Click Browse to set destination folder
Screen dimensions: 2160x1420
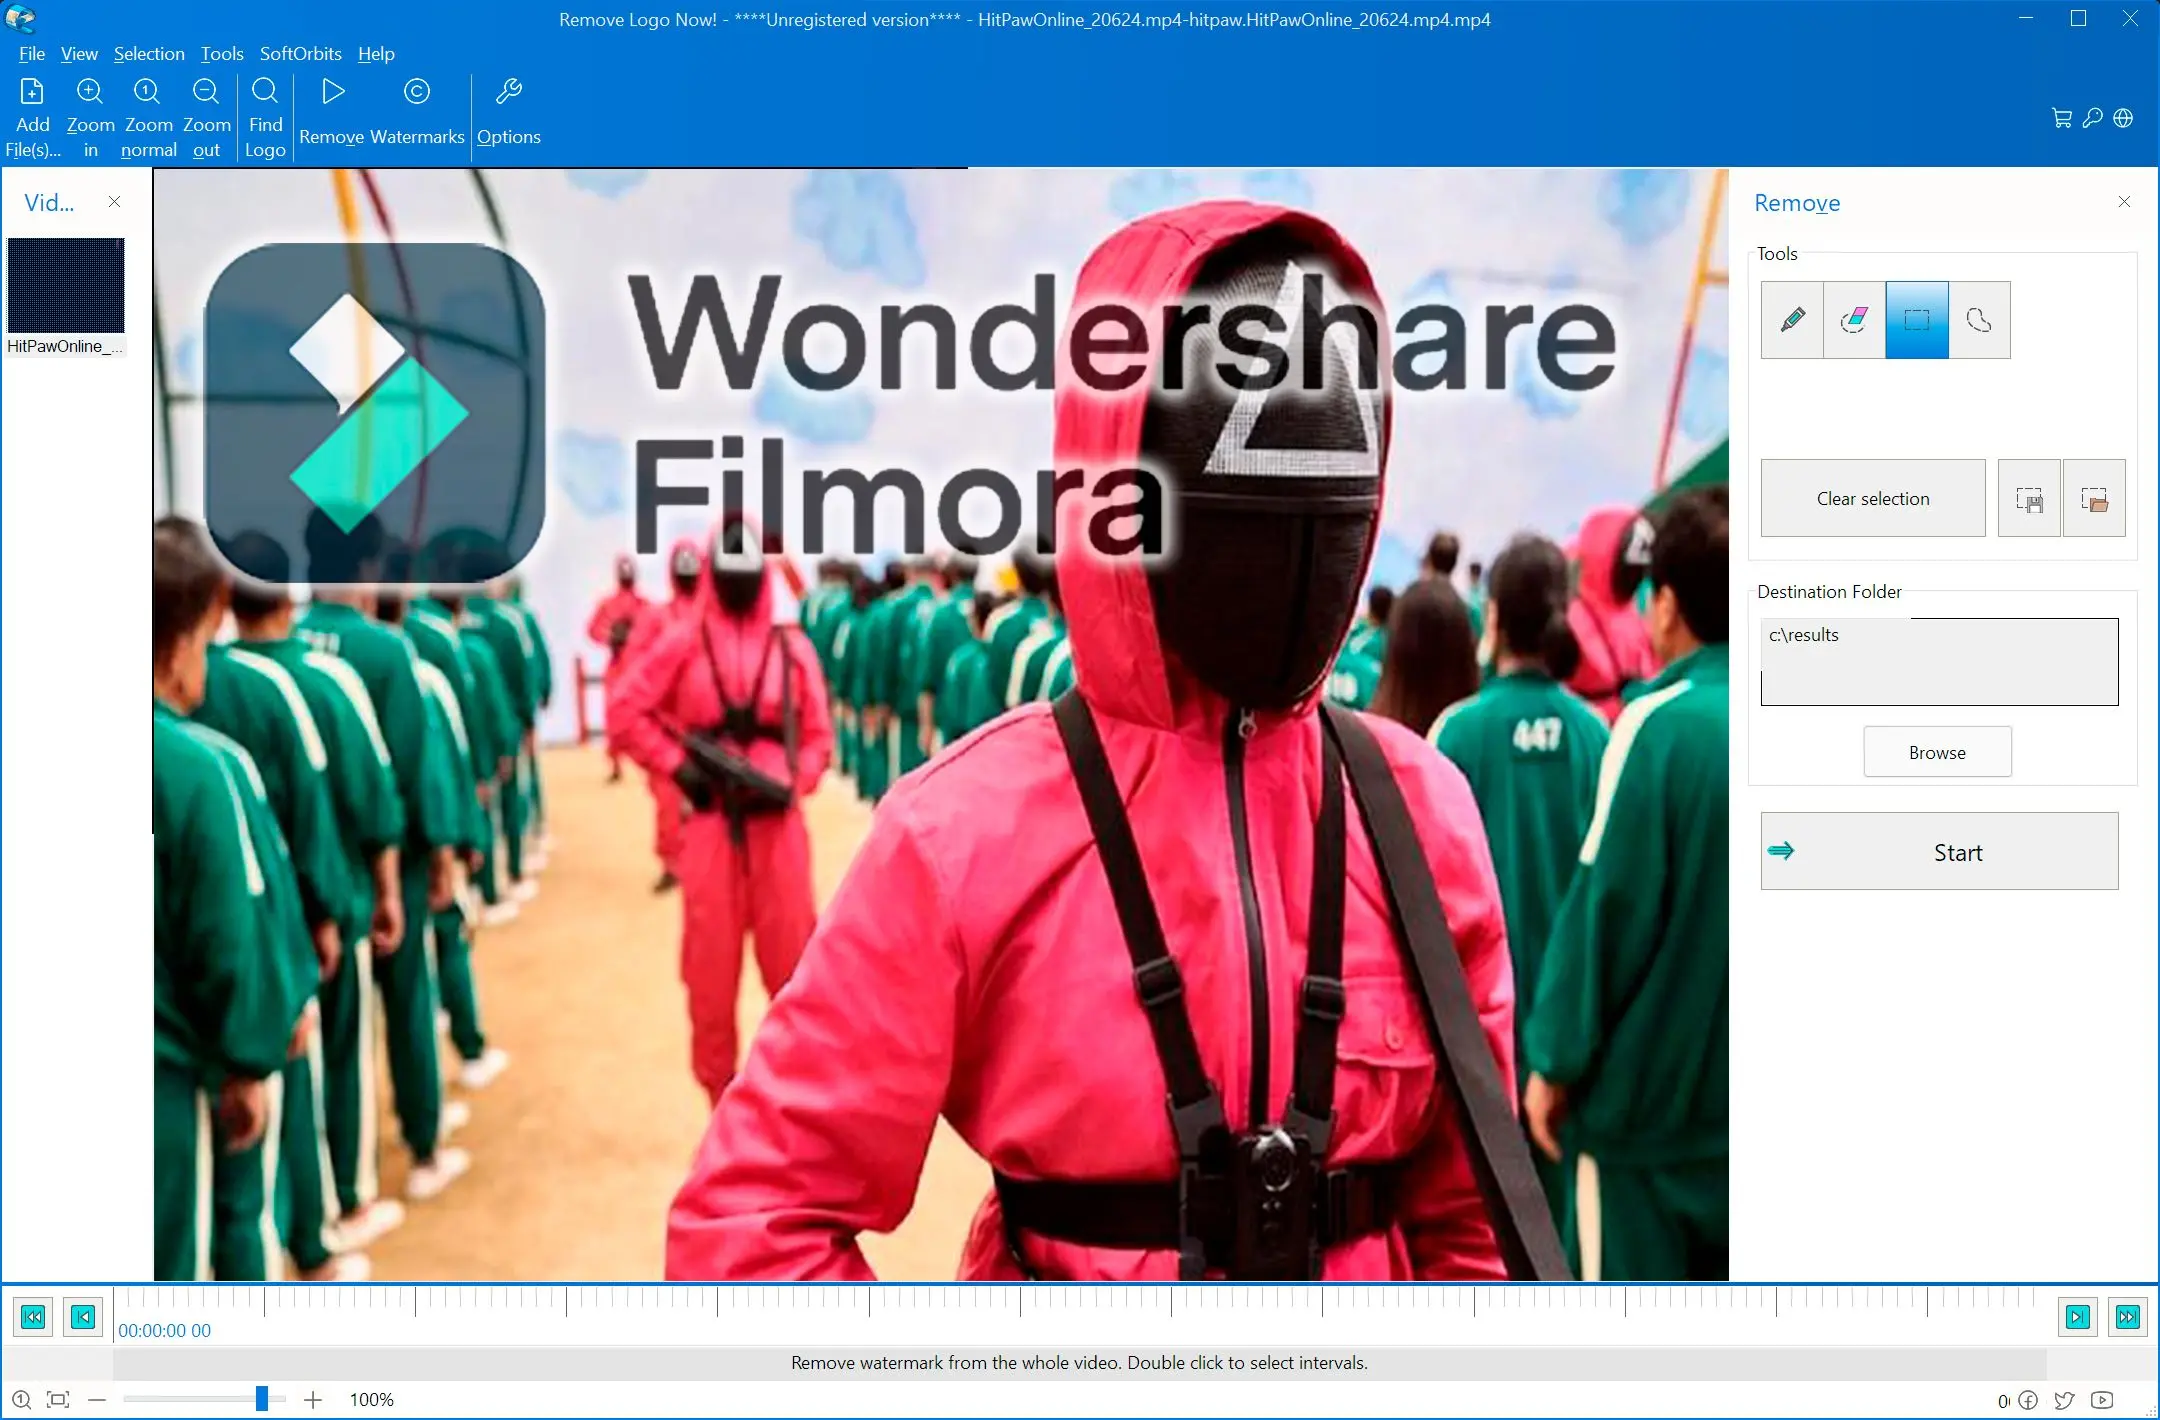coord(1937,751)
